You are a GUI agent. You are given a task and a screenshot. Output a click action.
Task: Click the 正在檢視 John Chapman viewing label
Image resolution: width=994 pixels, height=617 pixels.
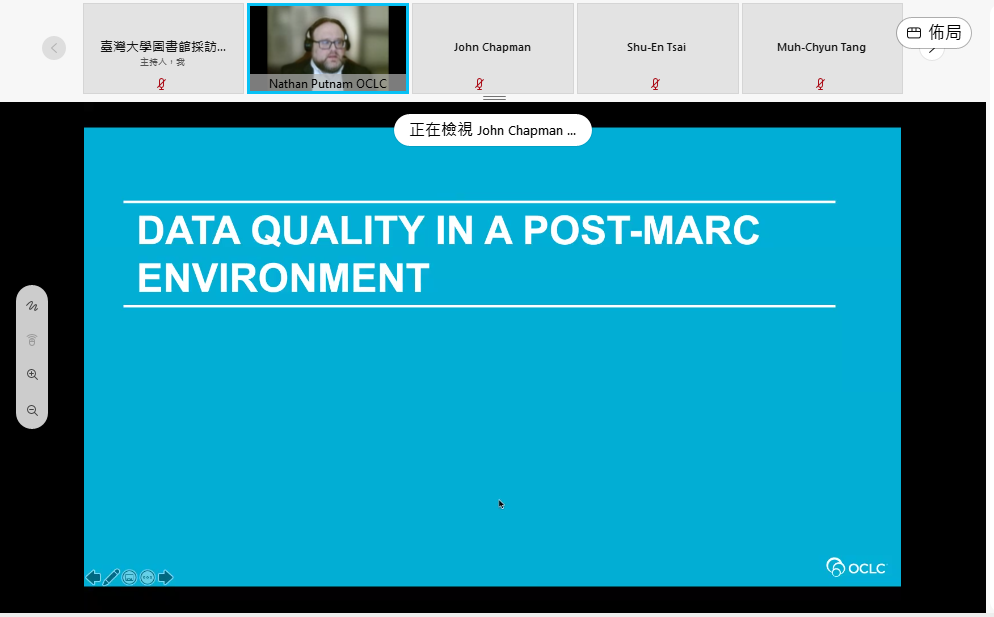click(x=493, y=130)
